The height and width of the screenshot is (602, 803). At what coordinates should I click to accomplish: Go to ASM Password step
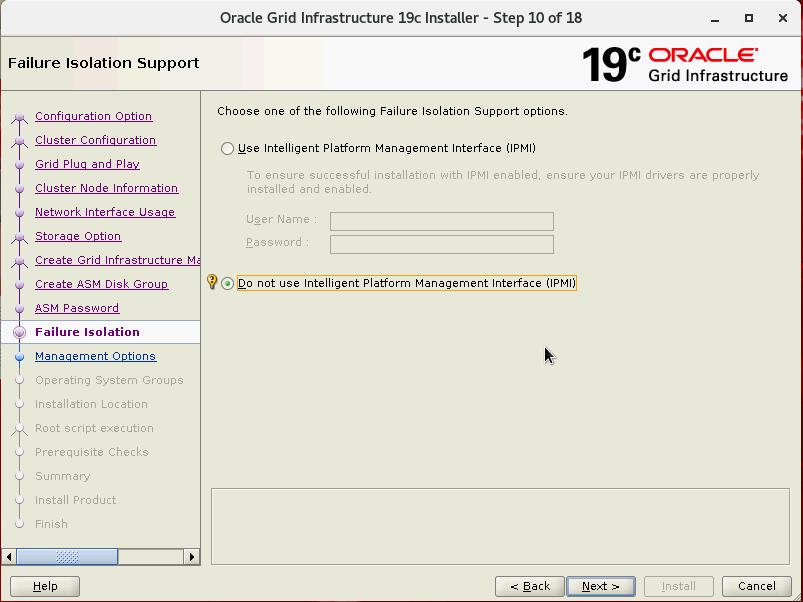(77, 308)
